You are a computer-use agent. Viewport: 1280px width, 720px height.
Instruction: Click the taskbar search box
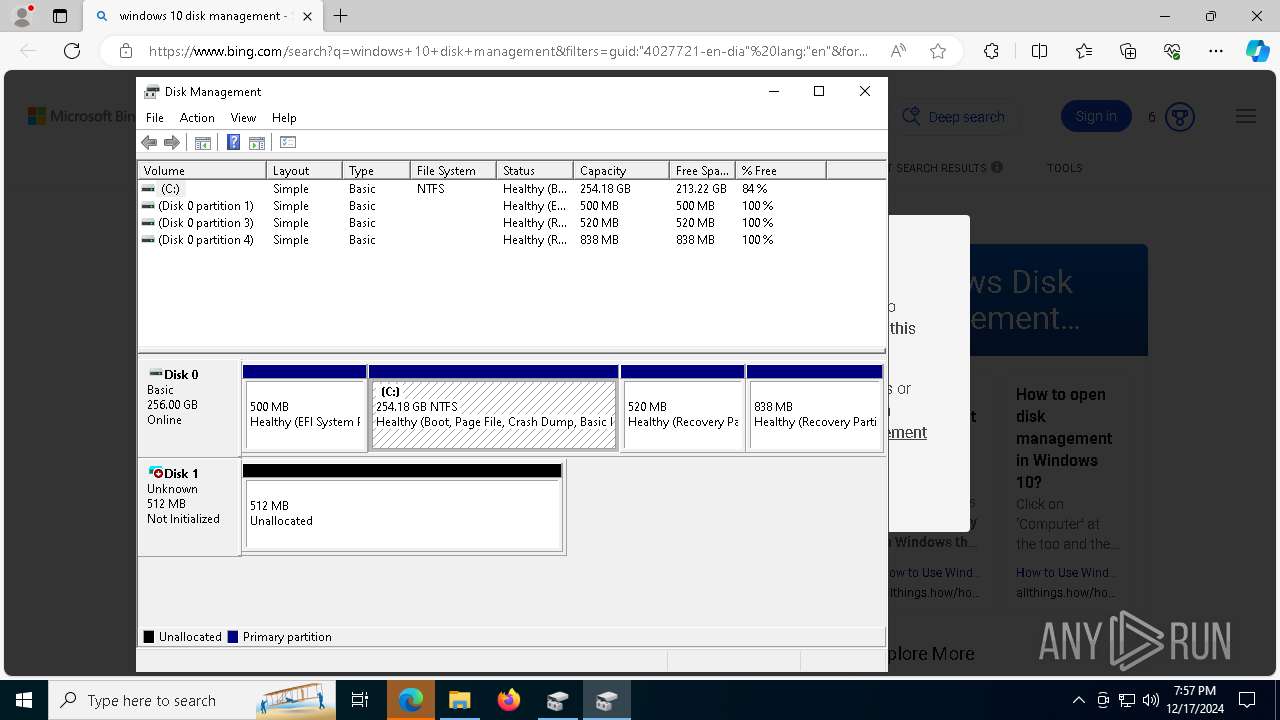point(191,700)
